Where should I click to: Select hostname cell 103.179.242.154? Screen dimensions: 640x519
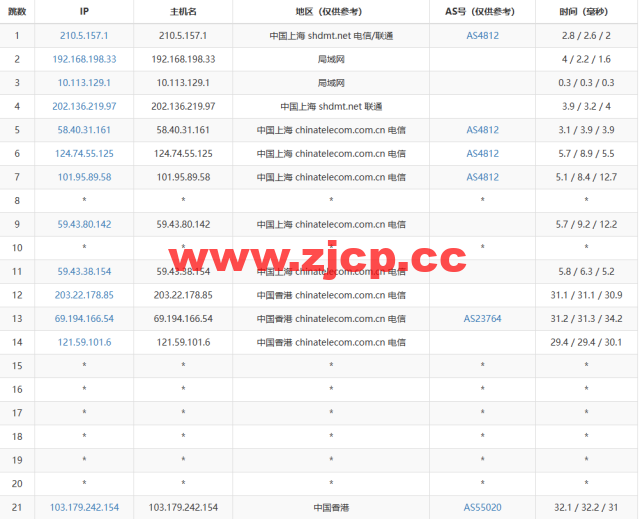click(183, 507)
